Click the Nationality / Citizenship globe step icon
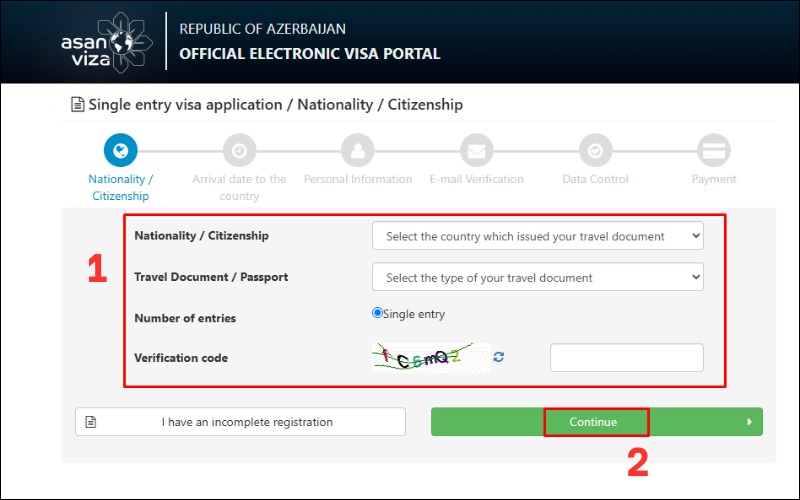The height and width of the screenshot is (500, 800). [x=120, y=152]
